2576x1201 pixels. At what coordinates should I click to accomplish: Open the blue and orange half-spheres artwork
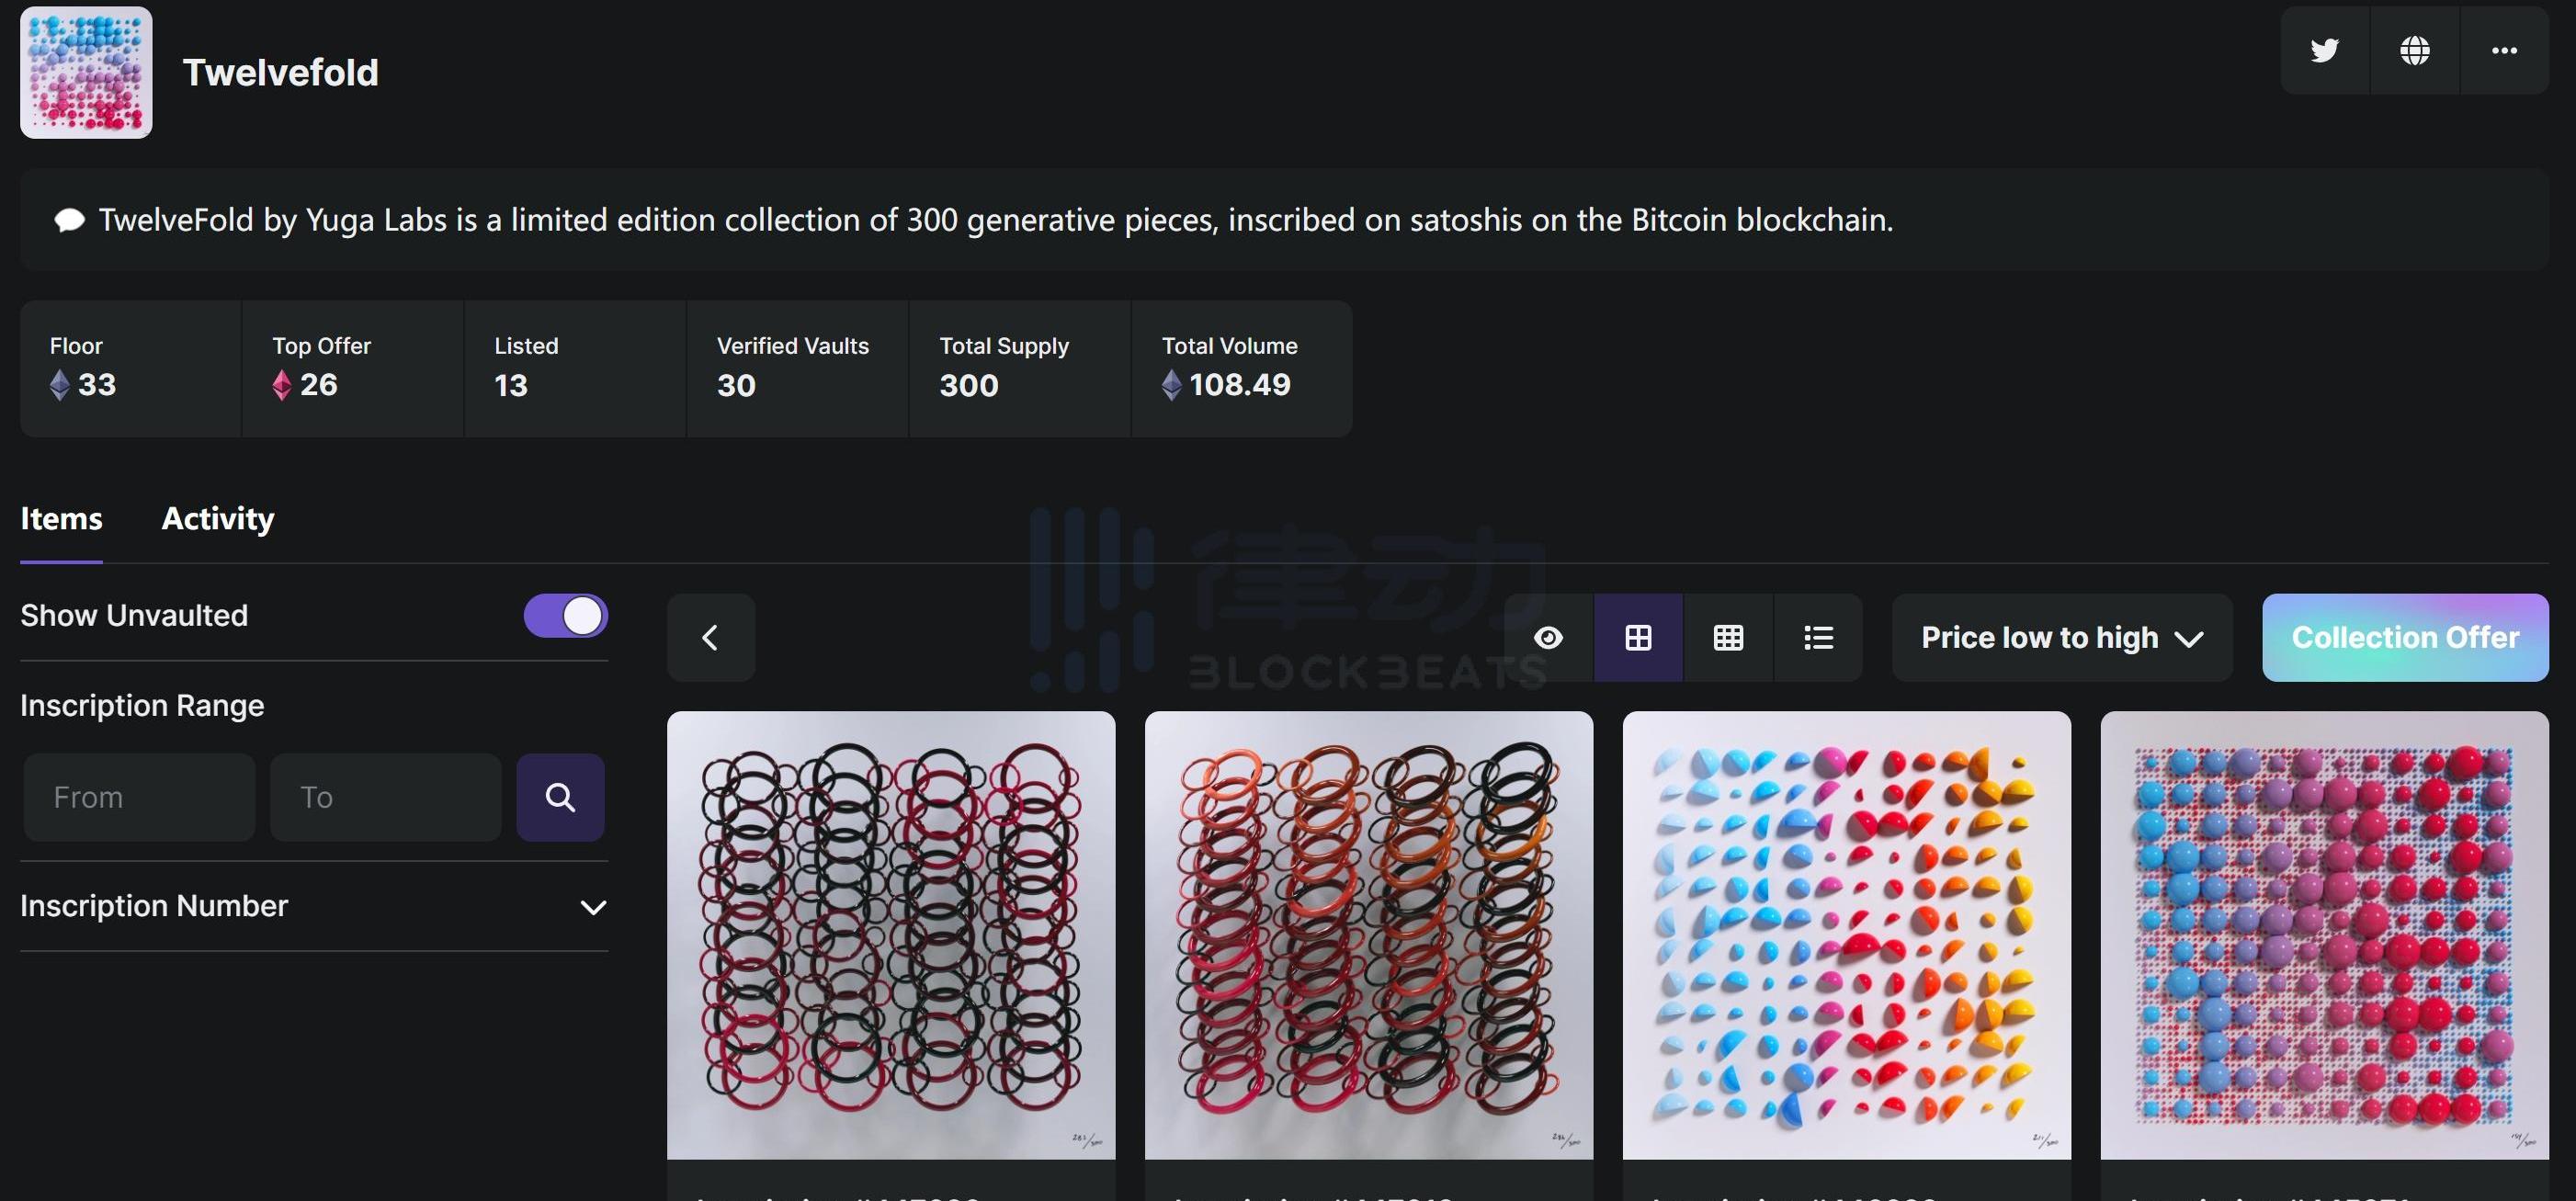(1846, 935)
